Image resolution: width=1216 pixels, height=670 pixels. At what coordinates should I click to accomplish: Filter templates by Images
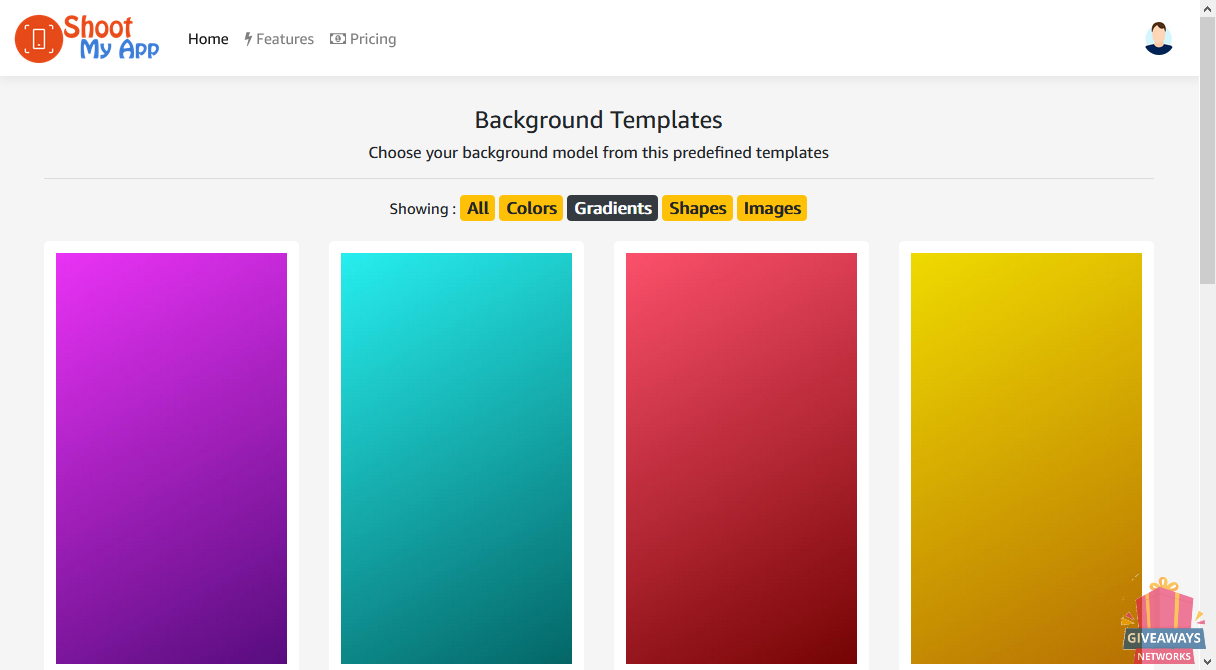[x=772, y=208]
